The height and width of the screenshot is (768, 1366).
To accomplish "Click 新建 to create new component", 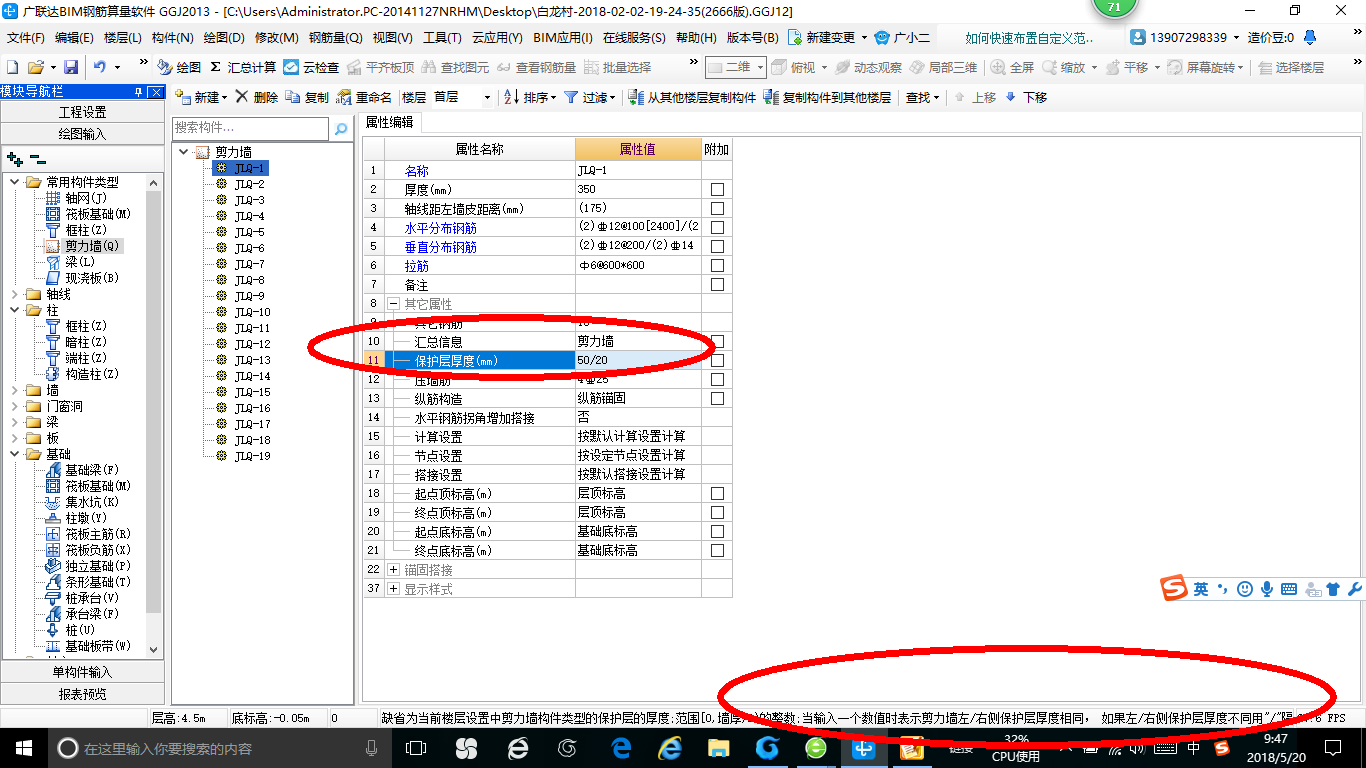I will point(201,97).
